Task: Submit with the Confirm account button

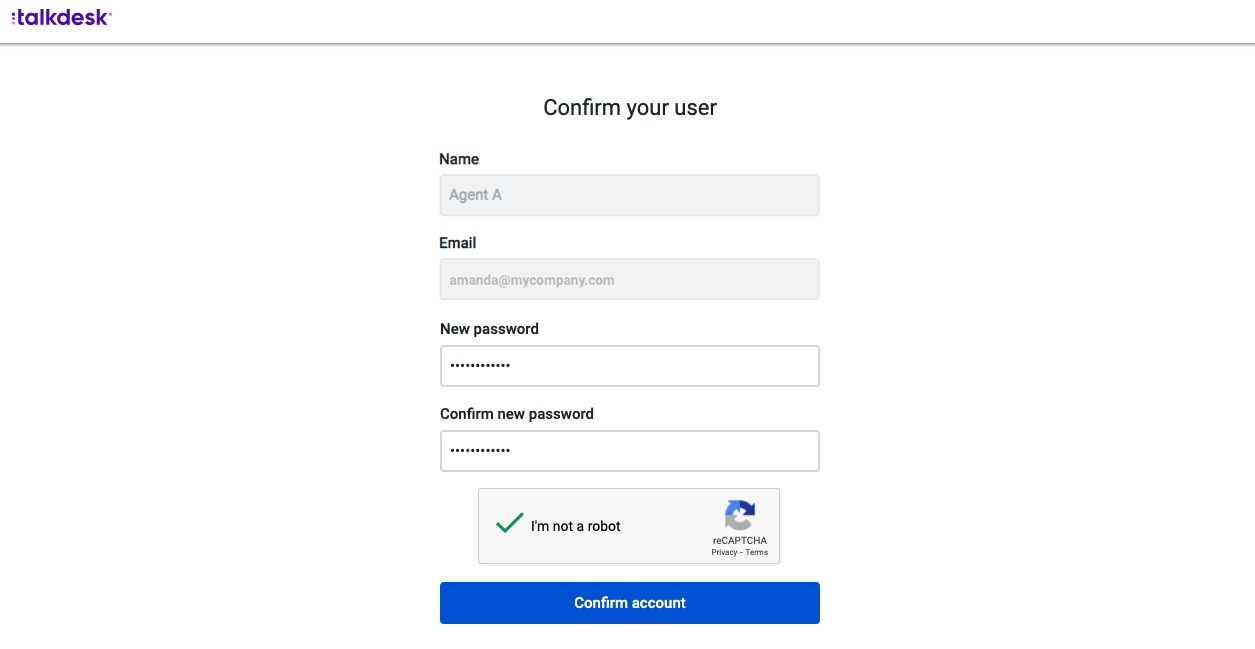Action: pos(630,603)
